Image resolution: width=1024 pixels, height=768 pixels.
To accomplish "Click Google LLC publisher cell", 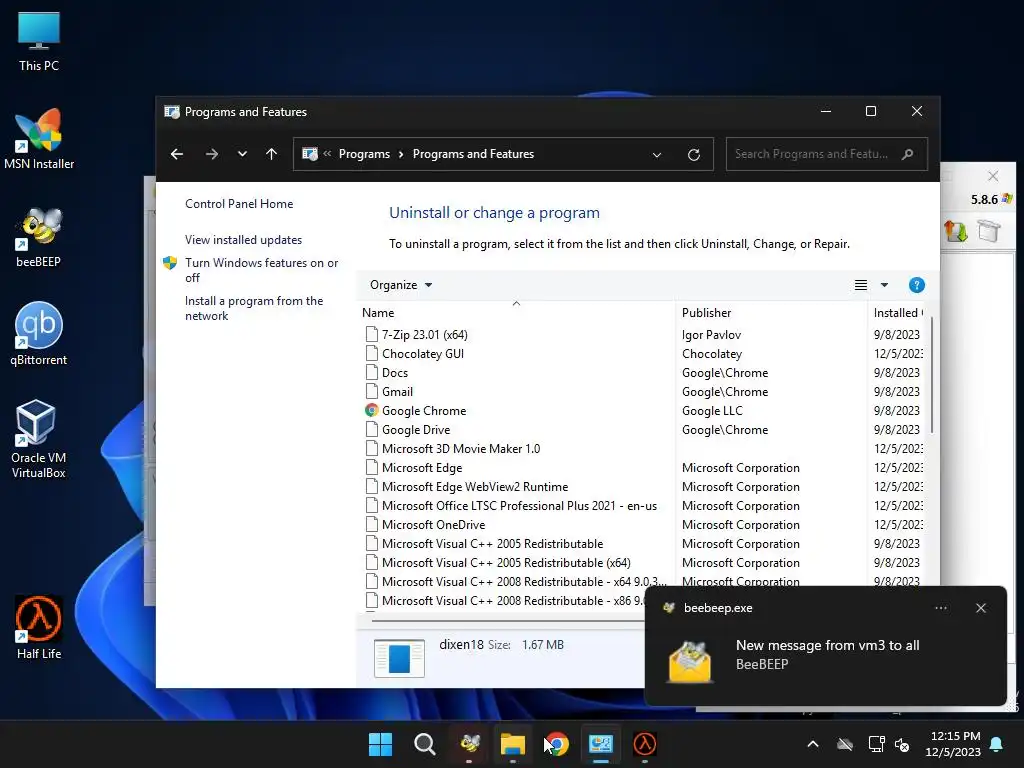I will click(x=712, y=410).
